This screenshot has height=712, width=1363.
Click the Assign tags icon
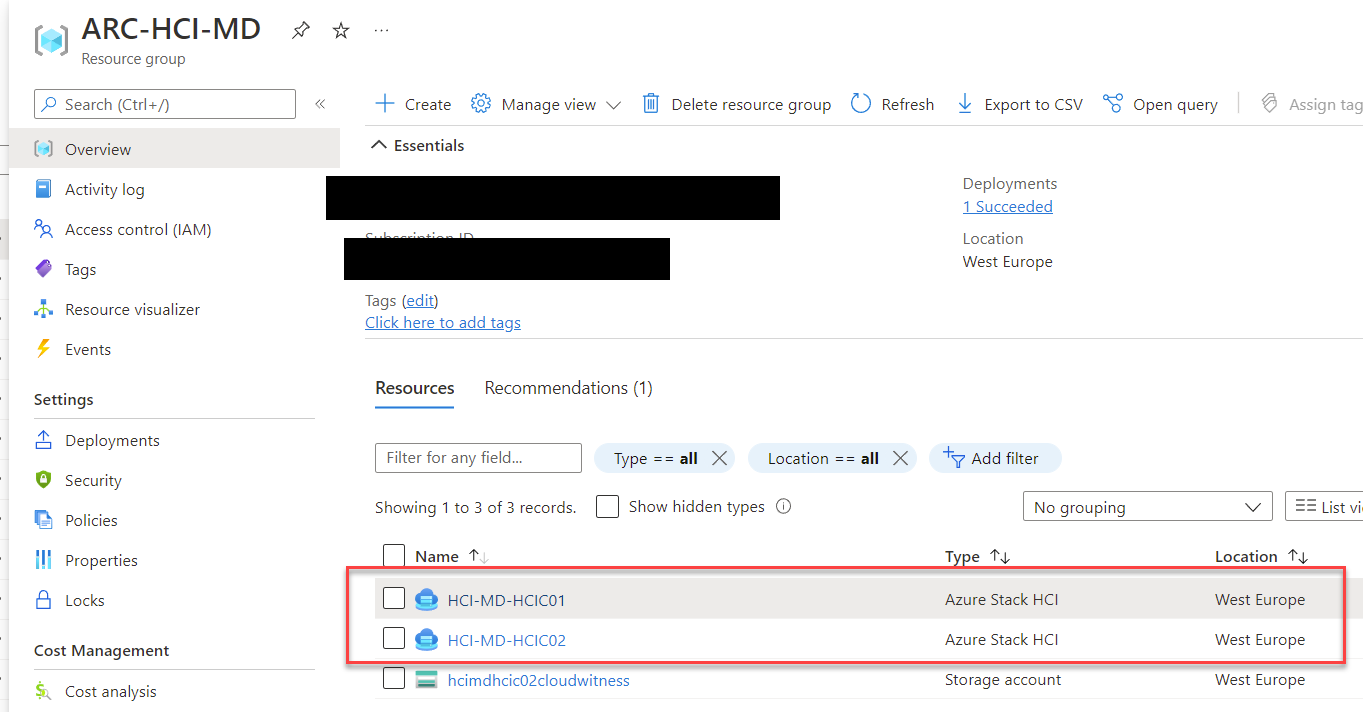tap(1270, 104)
